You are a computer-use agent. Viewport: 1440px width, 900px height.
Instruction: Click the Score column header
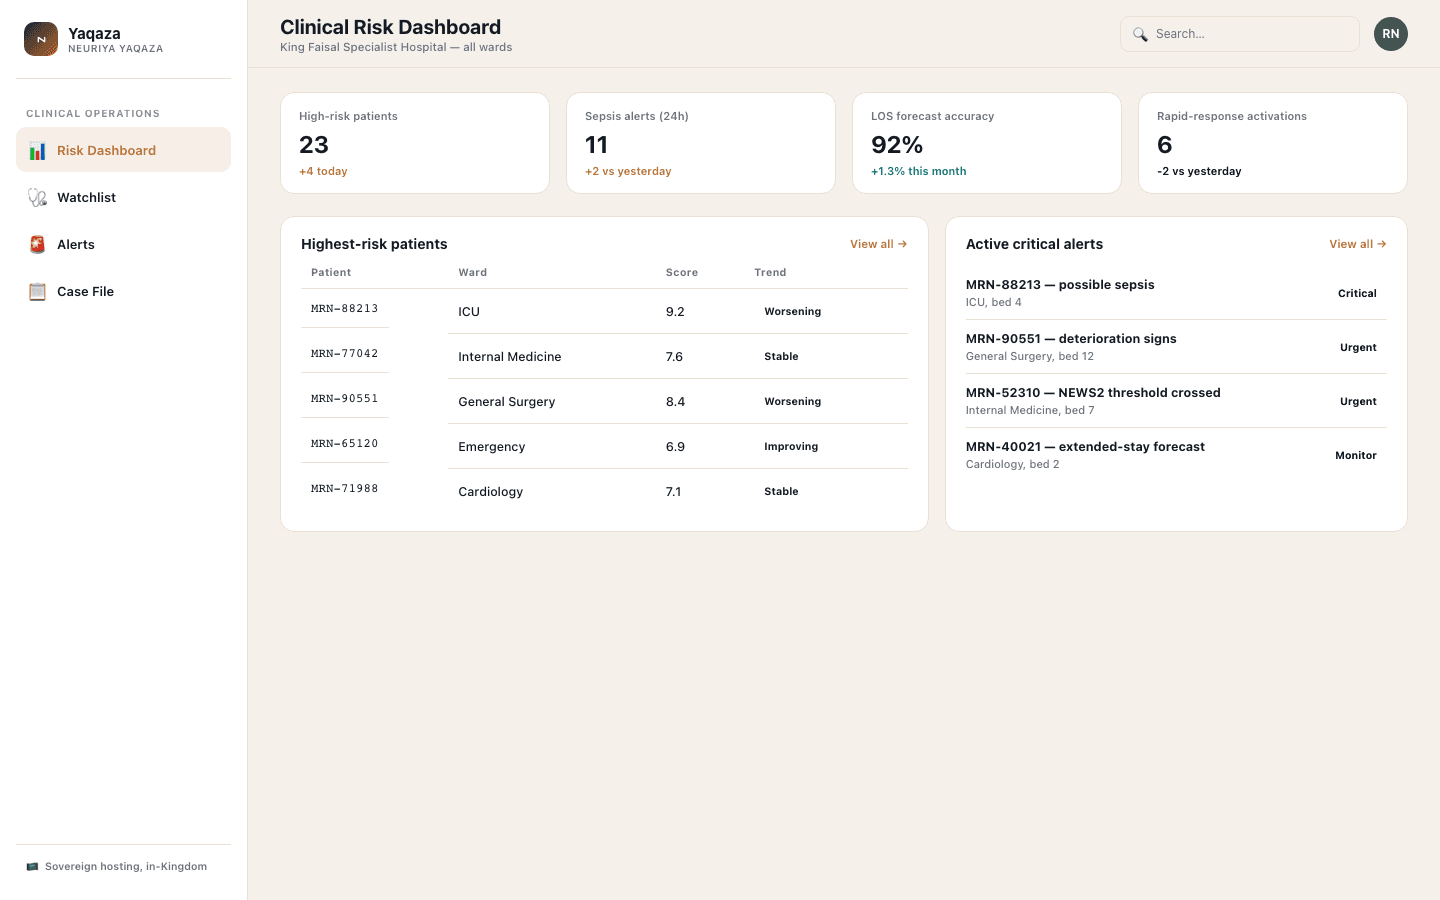pos(682,273)
